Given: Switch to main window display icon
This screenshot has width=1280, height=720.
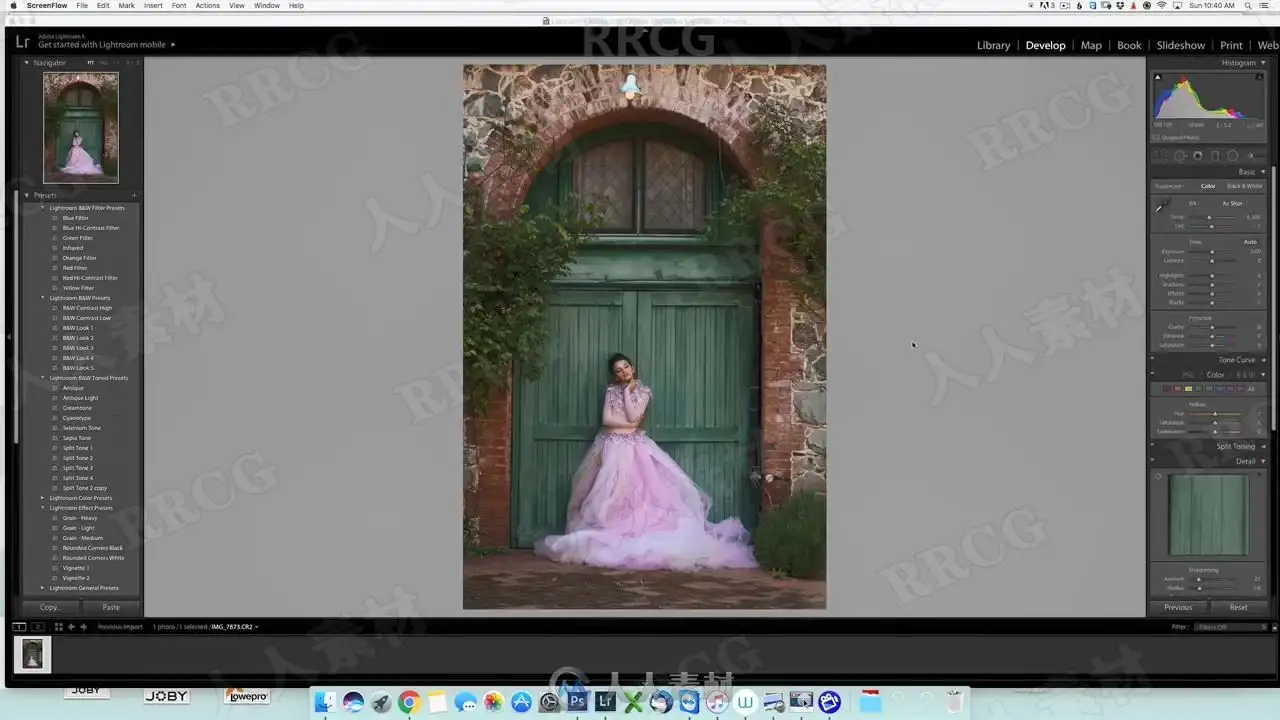Looking at the screenshot, I should click(x=19, y=627).
